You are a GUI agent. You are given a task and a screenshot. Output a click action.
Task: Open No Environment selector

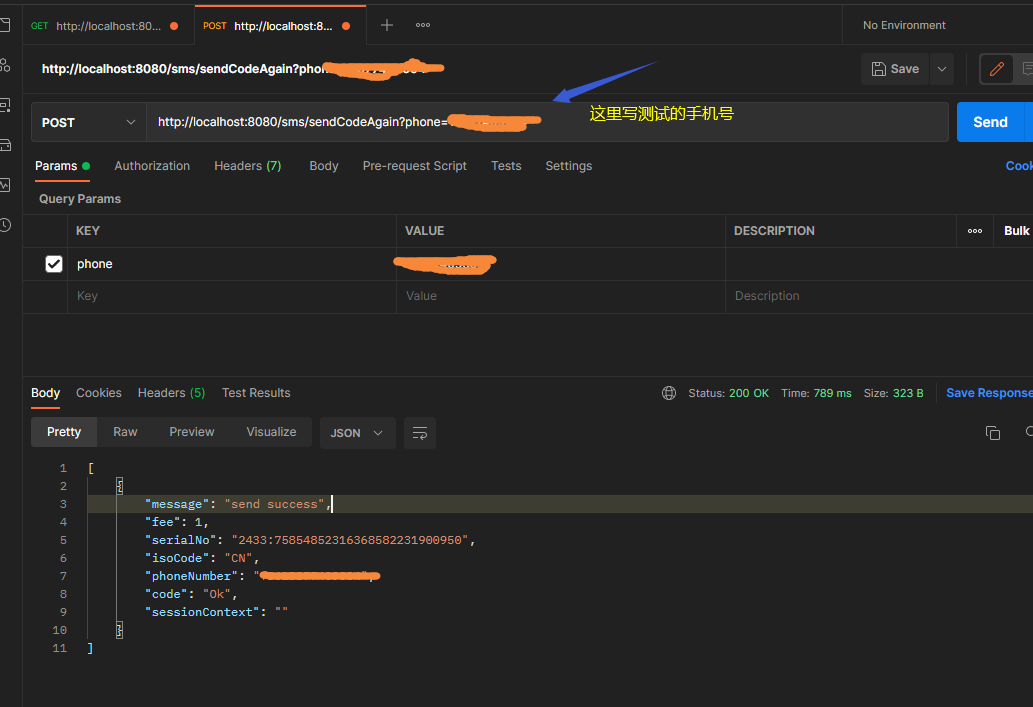click(x=904, y=25)
